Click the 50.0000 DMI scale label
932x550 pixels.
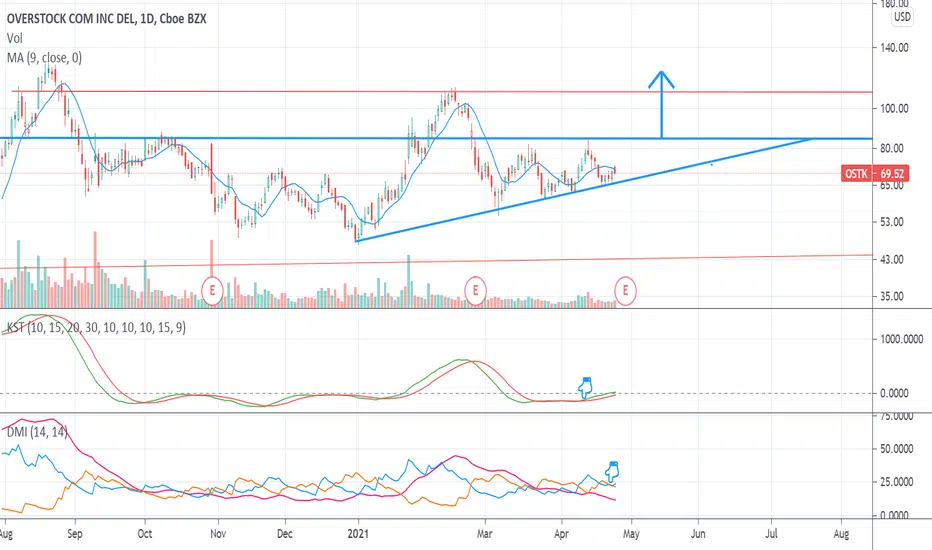point(896,449)
